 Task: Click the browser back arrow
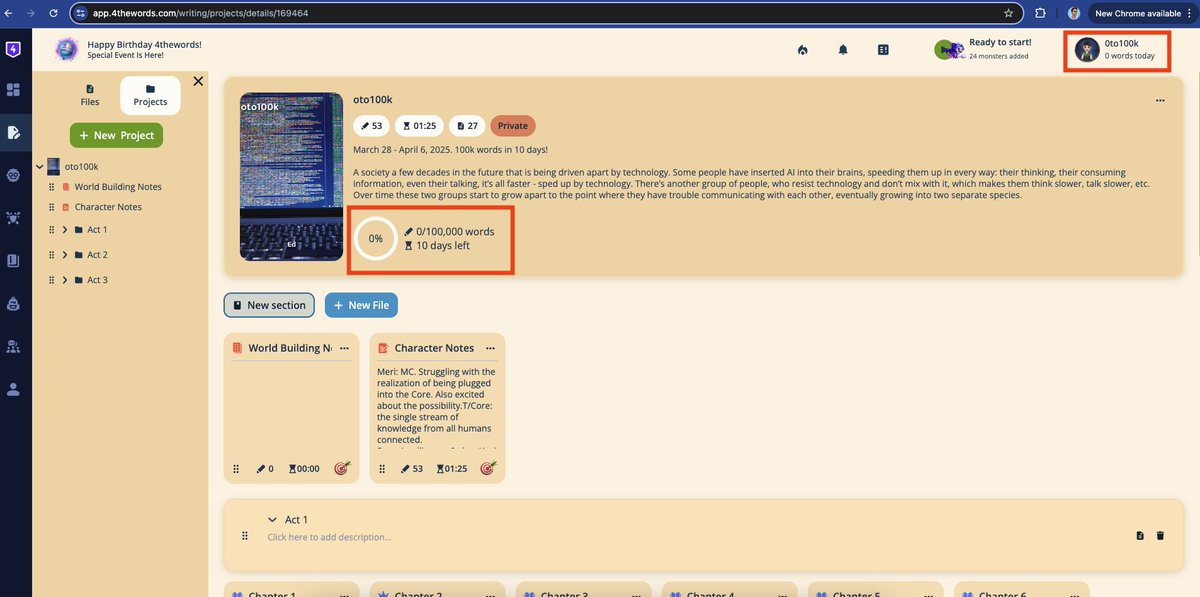click(x=9, y=13)
